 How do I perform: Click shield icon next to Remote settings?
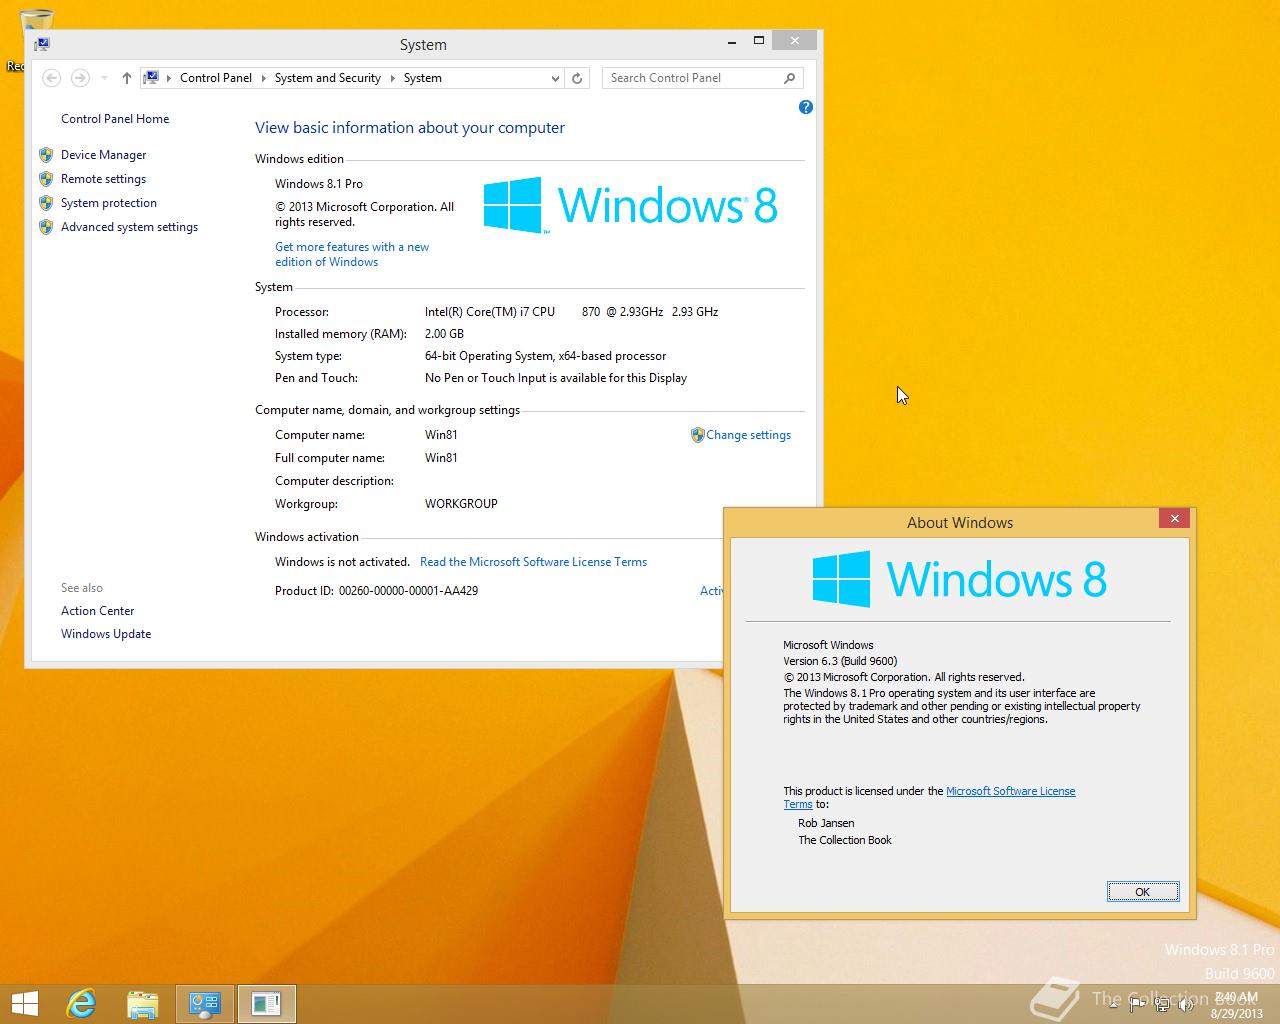pyautogui.click(x=46, y=179)
